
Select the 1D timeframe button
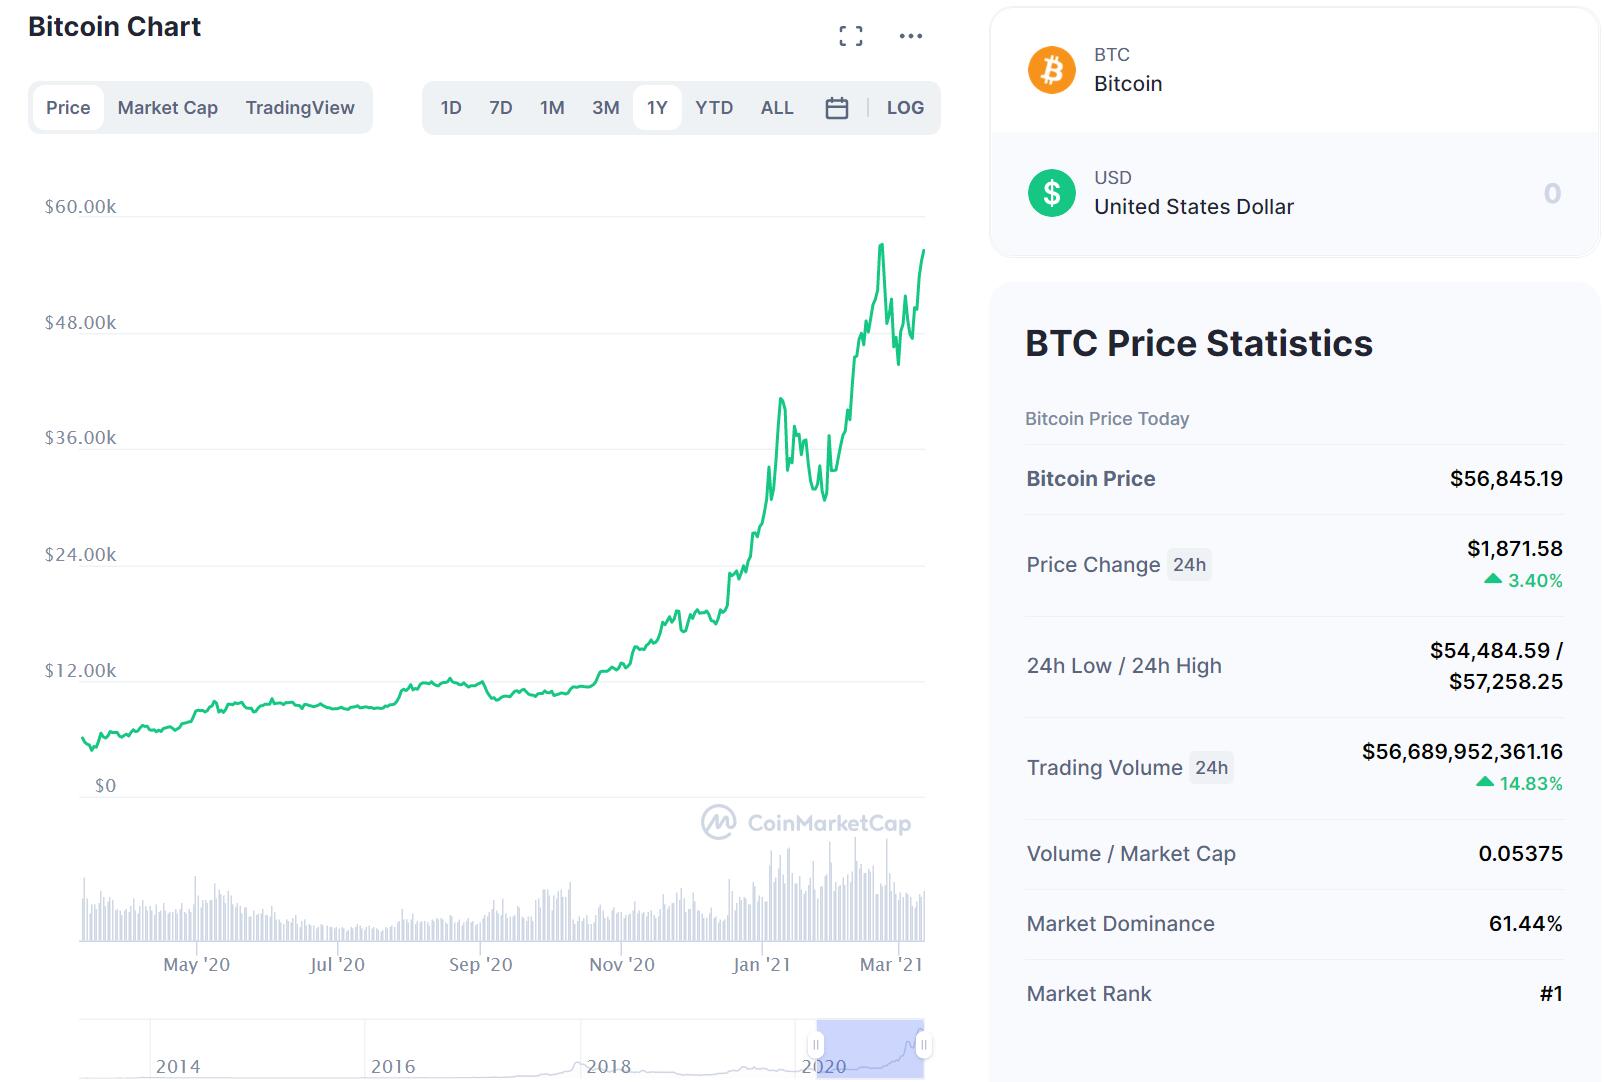pyautogui.click(x=451, y=107)
